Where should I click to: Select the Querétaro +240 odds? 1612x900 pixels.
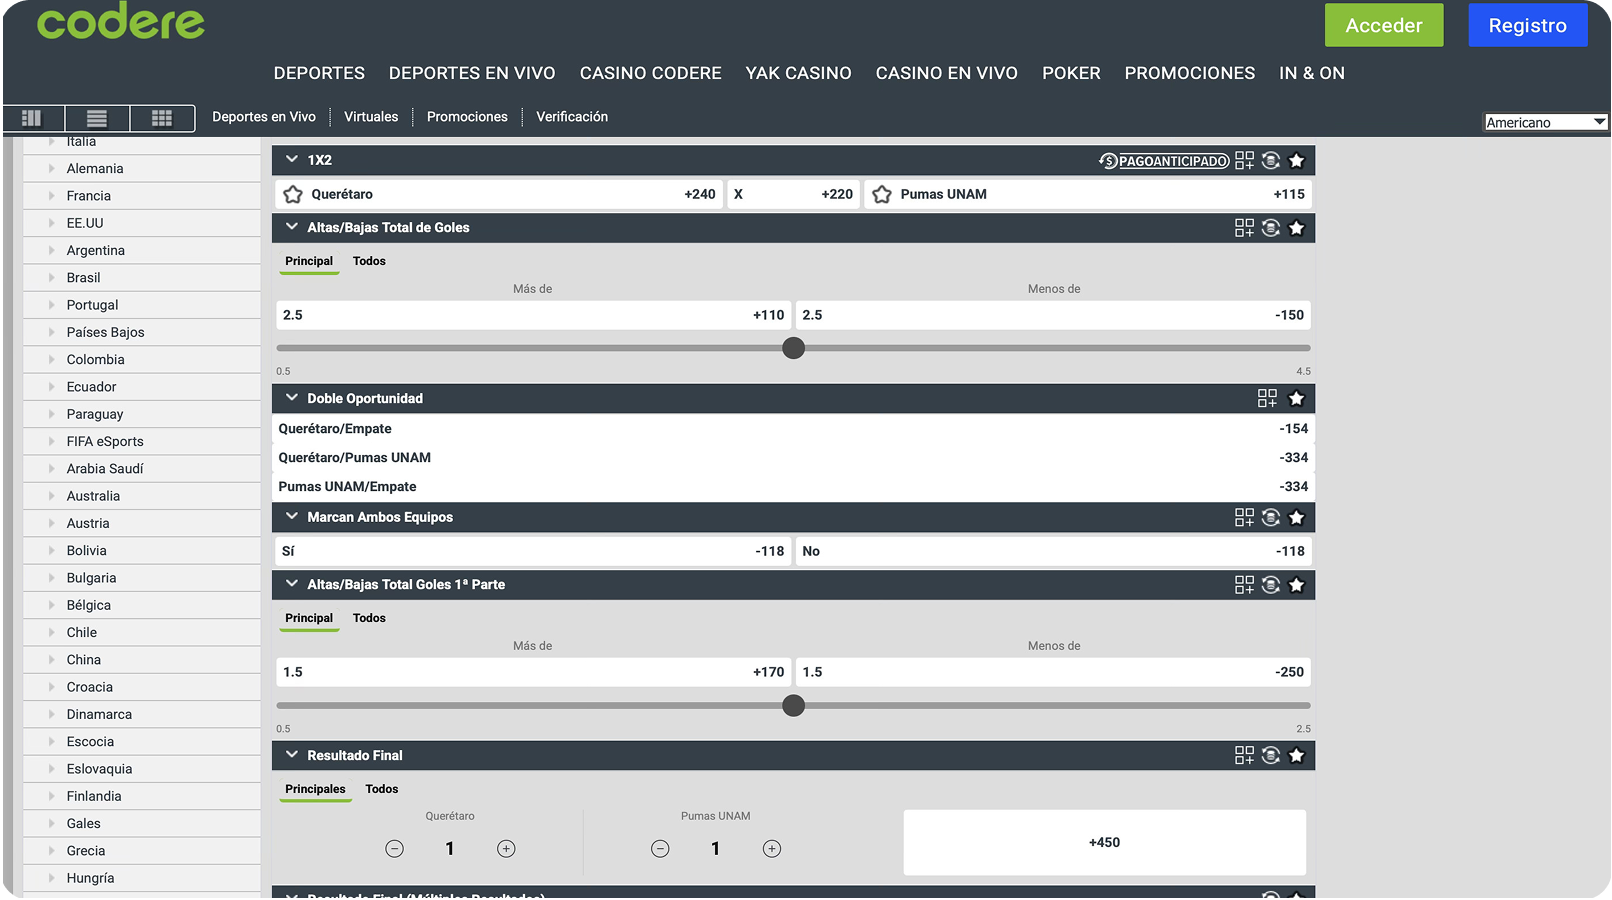coord(499,194)
